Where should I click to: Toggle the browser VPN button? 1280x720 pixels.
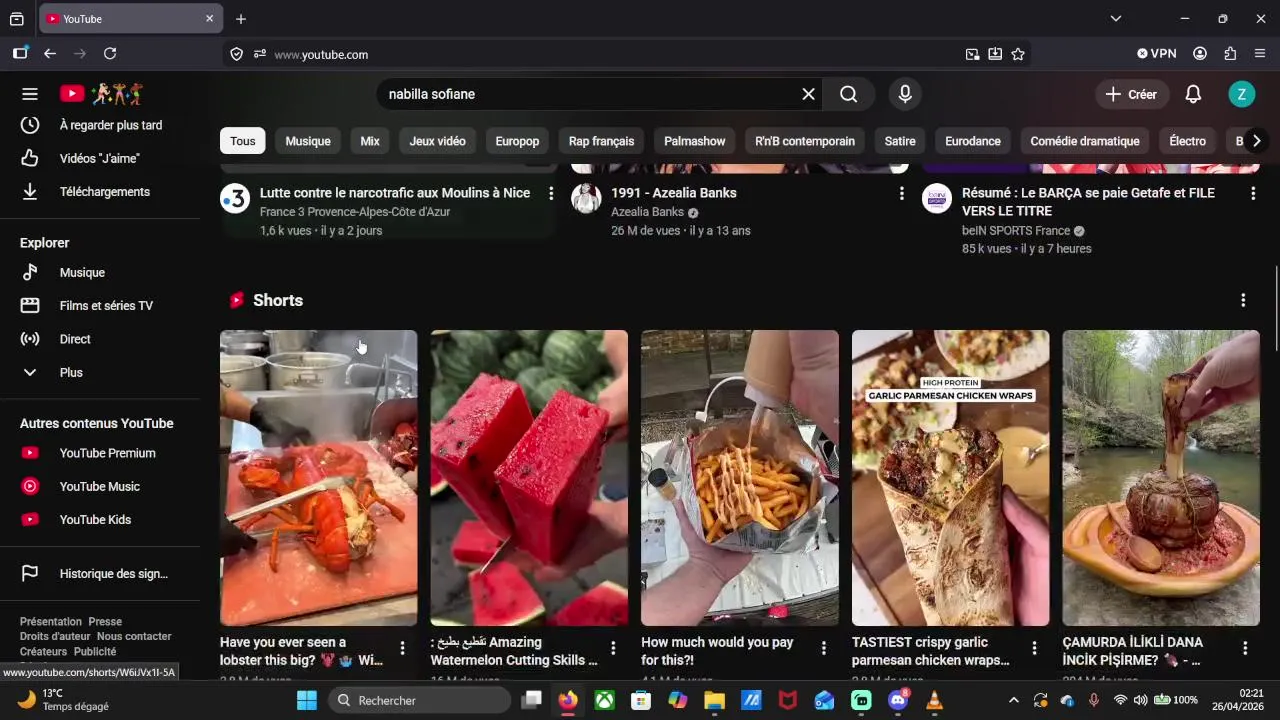tap(1157, 54)
